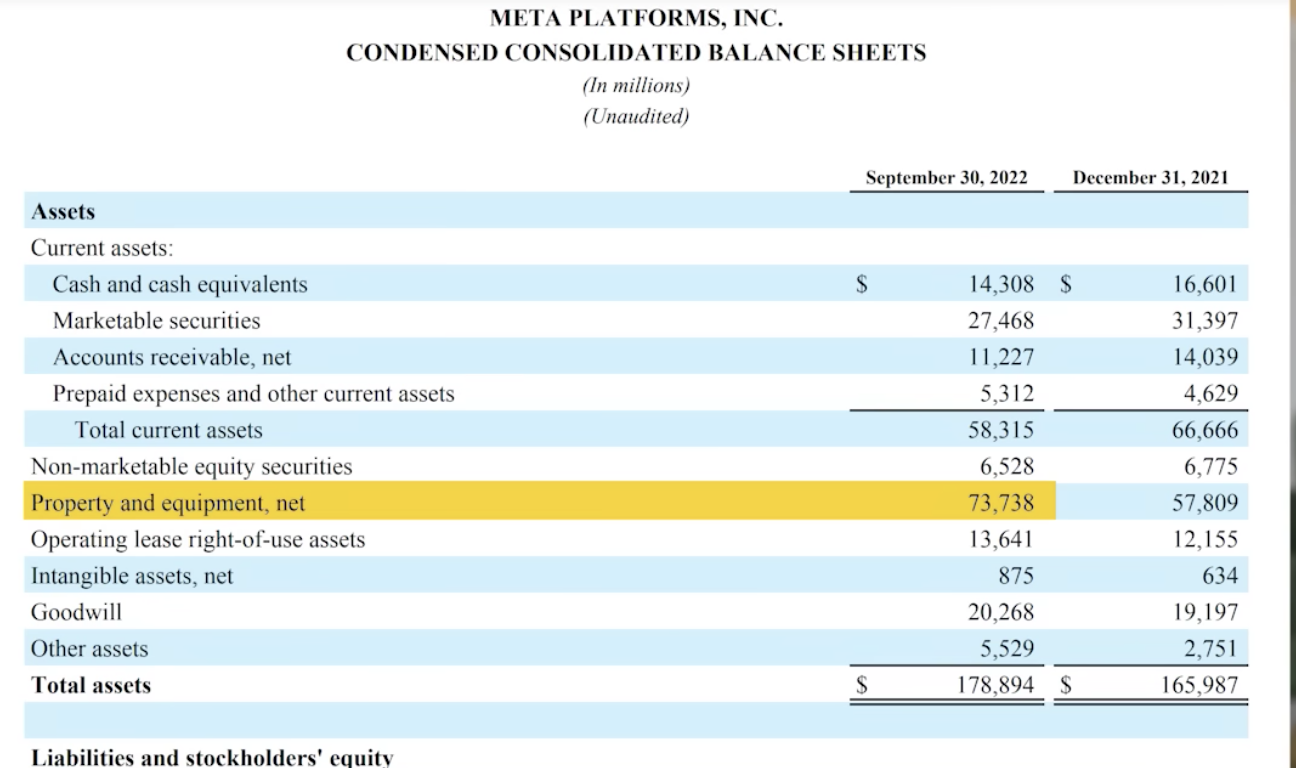
Task: Click the bold Total assets label
Action: tap(91, 686)
